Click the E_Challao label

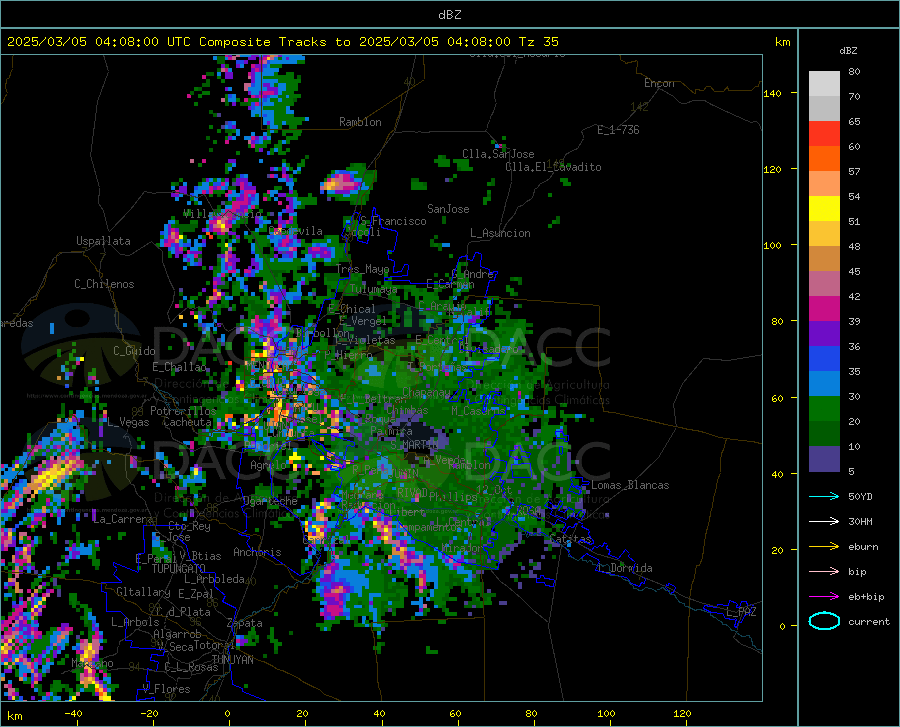[179, 367]
